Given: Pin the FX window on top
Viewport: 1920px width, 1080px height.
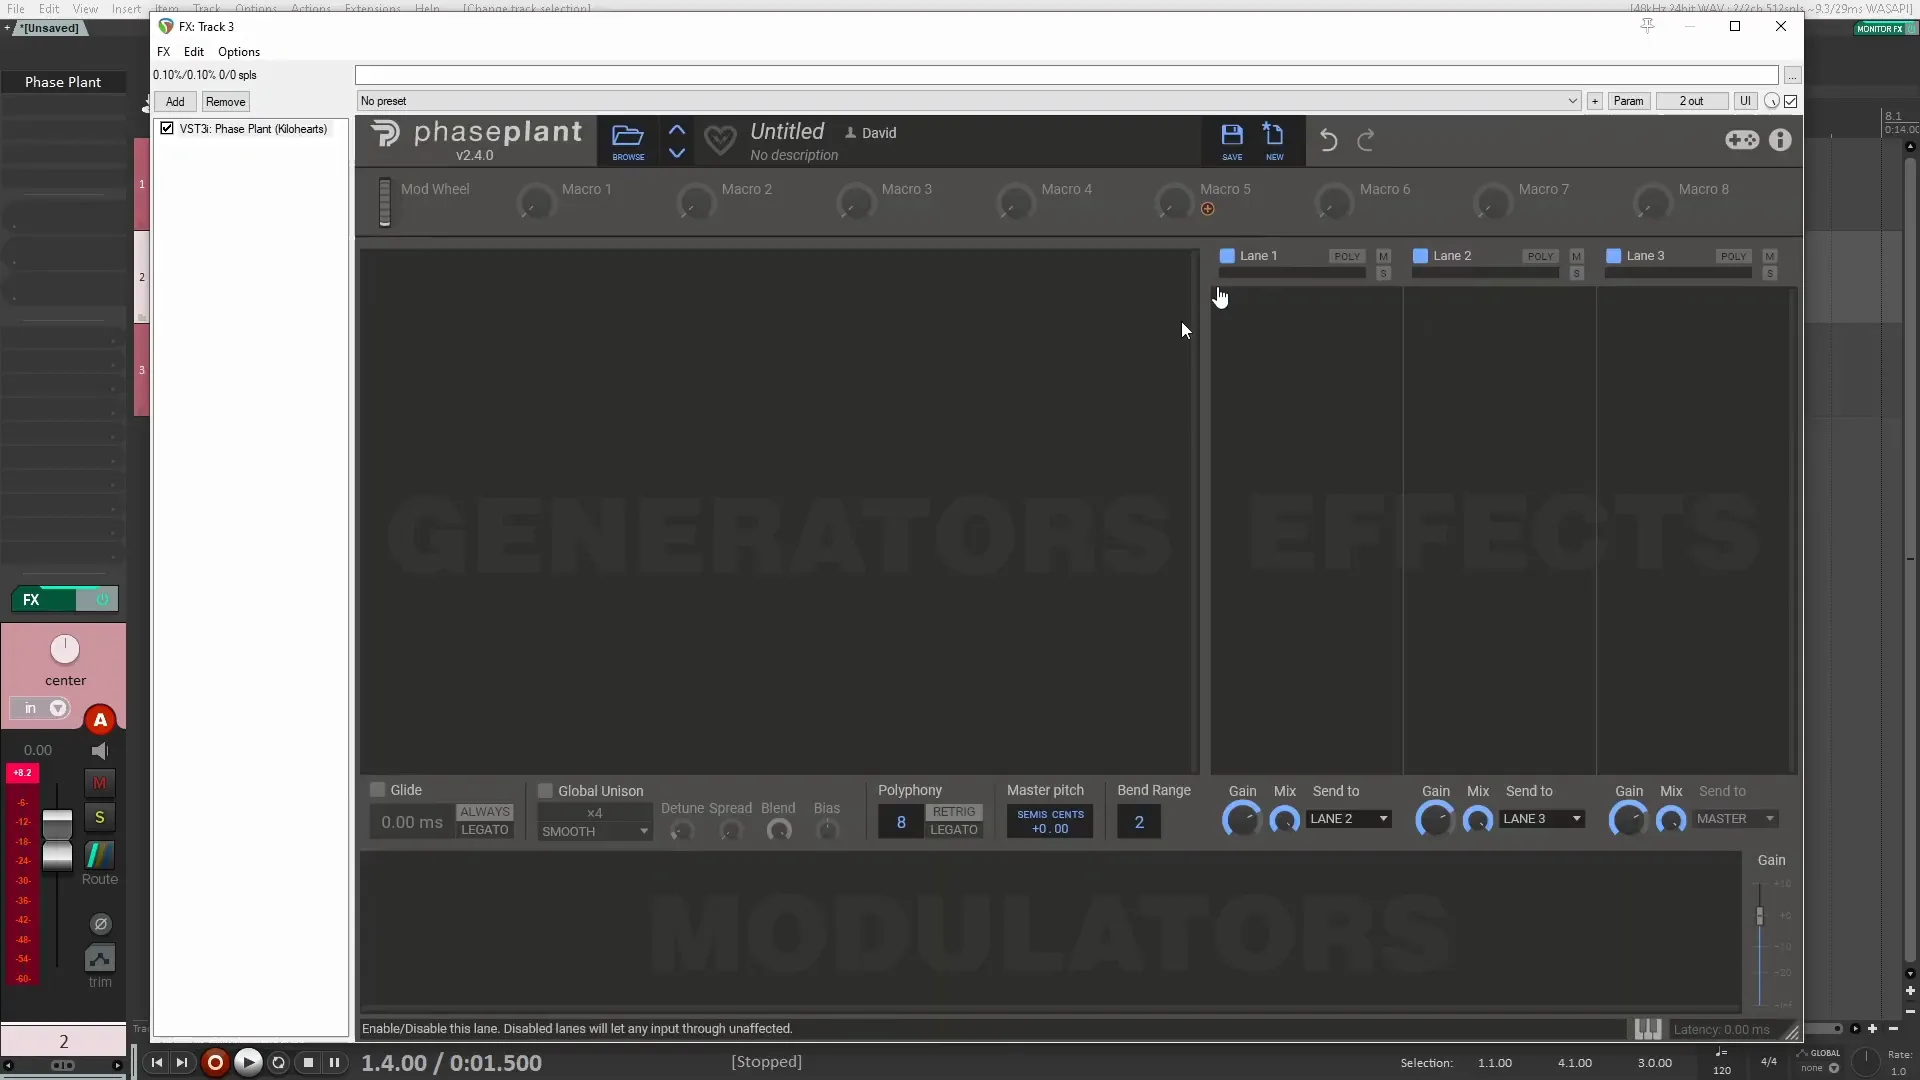Looking at the screenshot, I should [x=1648, y=26].
